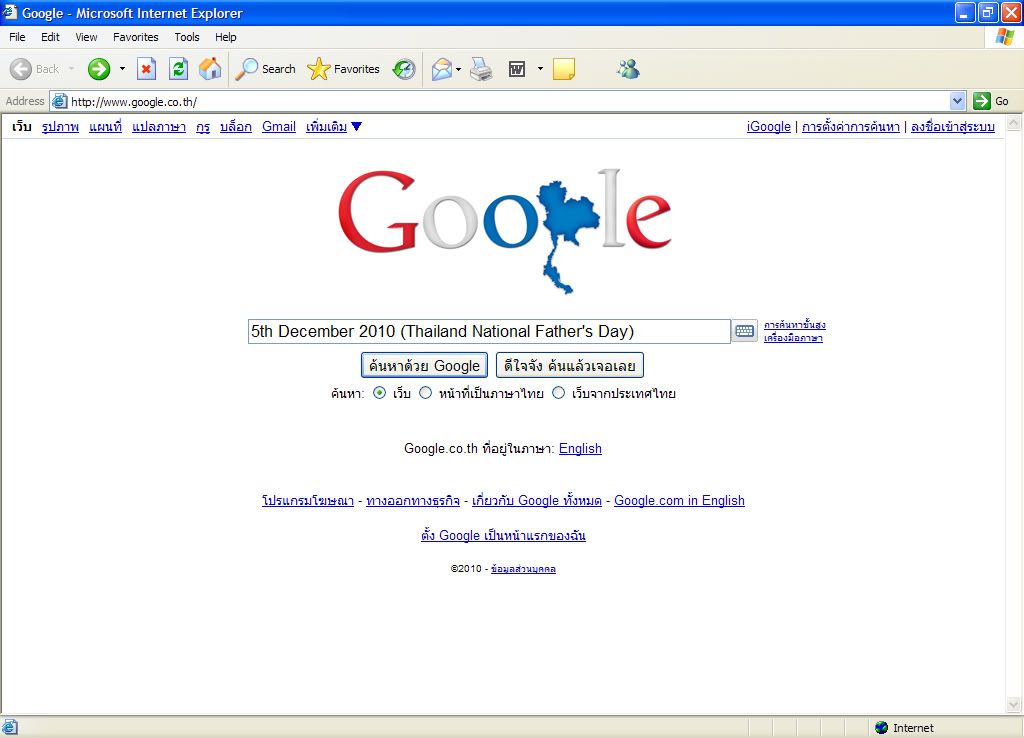Expand the Back button history dropdown
The image size is (1024, 738).
[x=71, y=69]
